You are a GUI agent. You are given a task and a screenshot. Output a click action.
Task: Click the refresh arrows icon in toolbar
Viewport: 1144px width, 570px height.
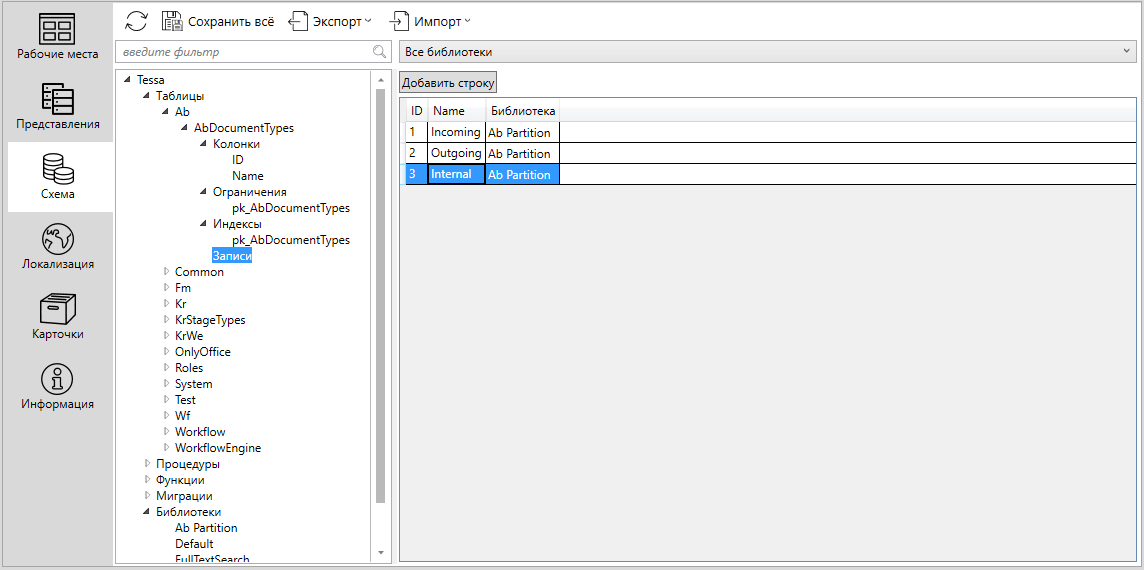[137, 21]
